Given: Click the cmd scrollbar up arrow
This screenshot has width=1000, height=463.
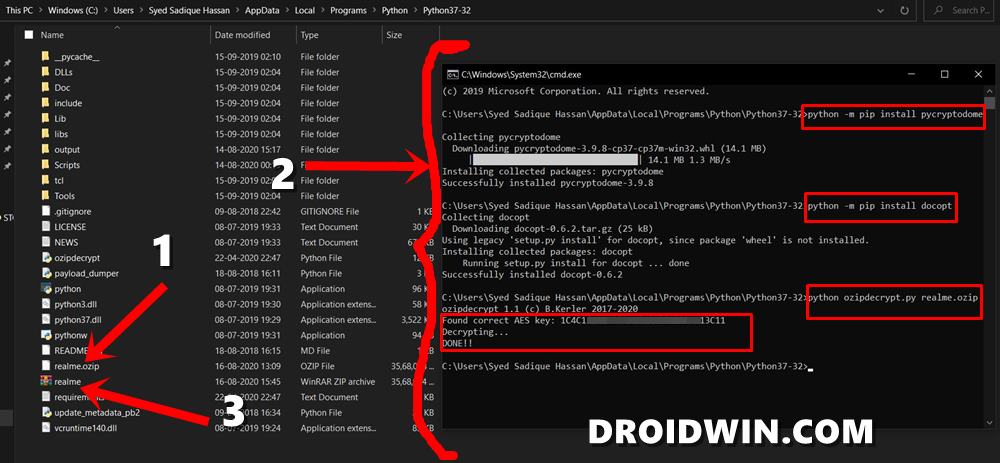Looking at the screenshot, I should tap(989, 91).
